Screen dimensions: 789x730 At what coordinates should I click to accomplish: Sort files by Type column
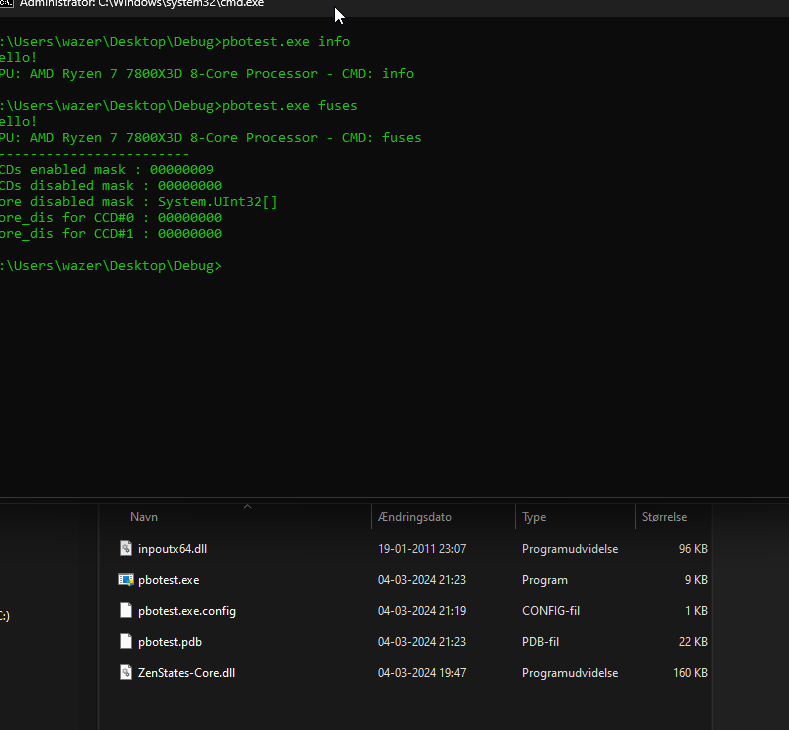point(534,517)
